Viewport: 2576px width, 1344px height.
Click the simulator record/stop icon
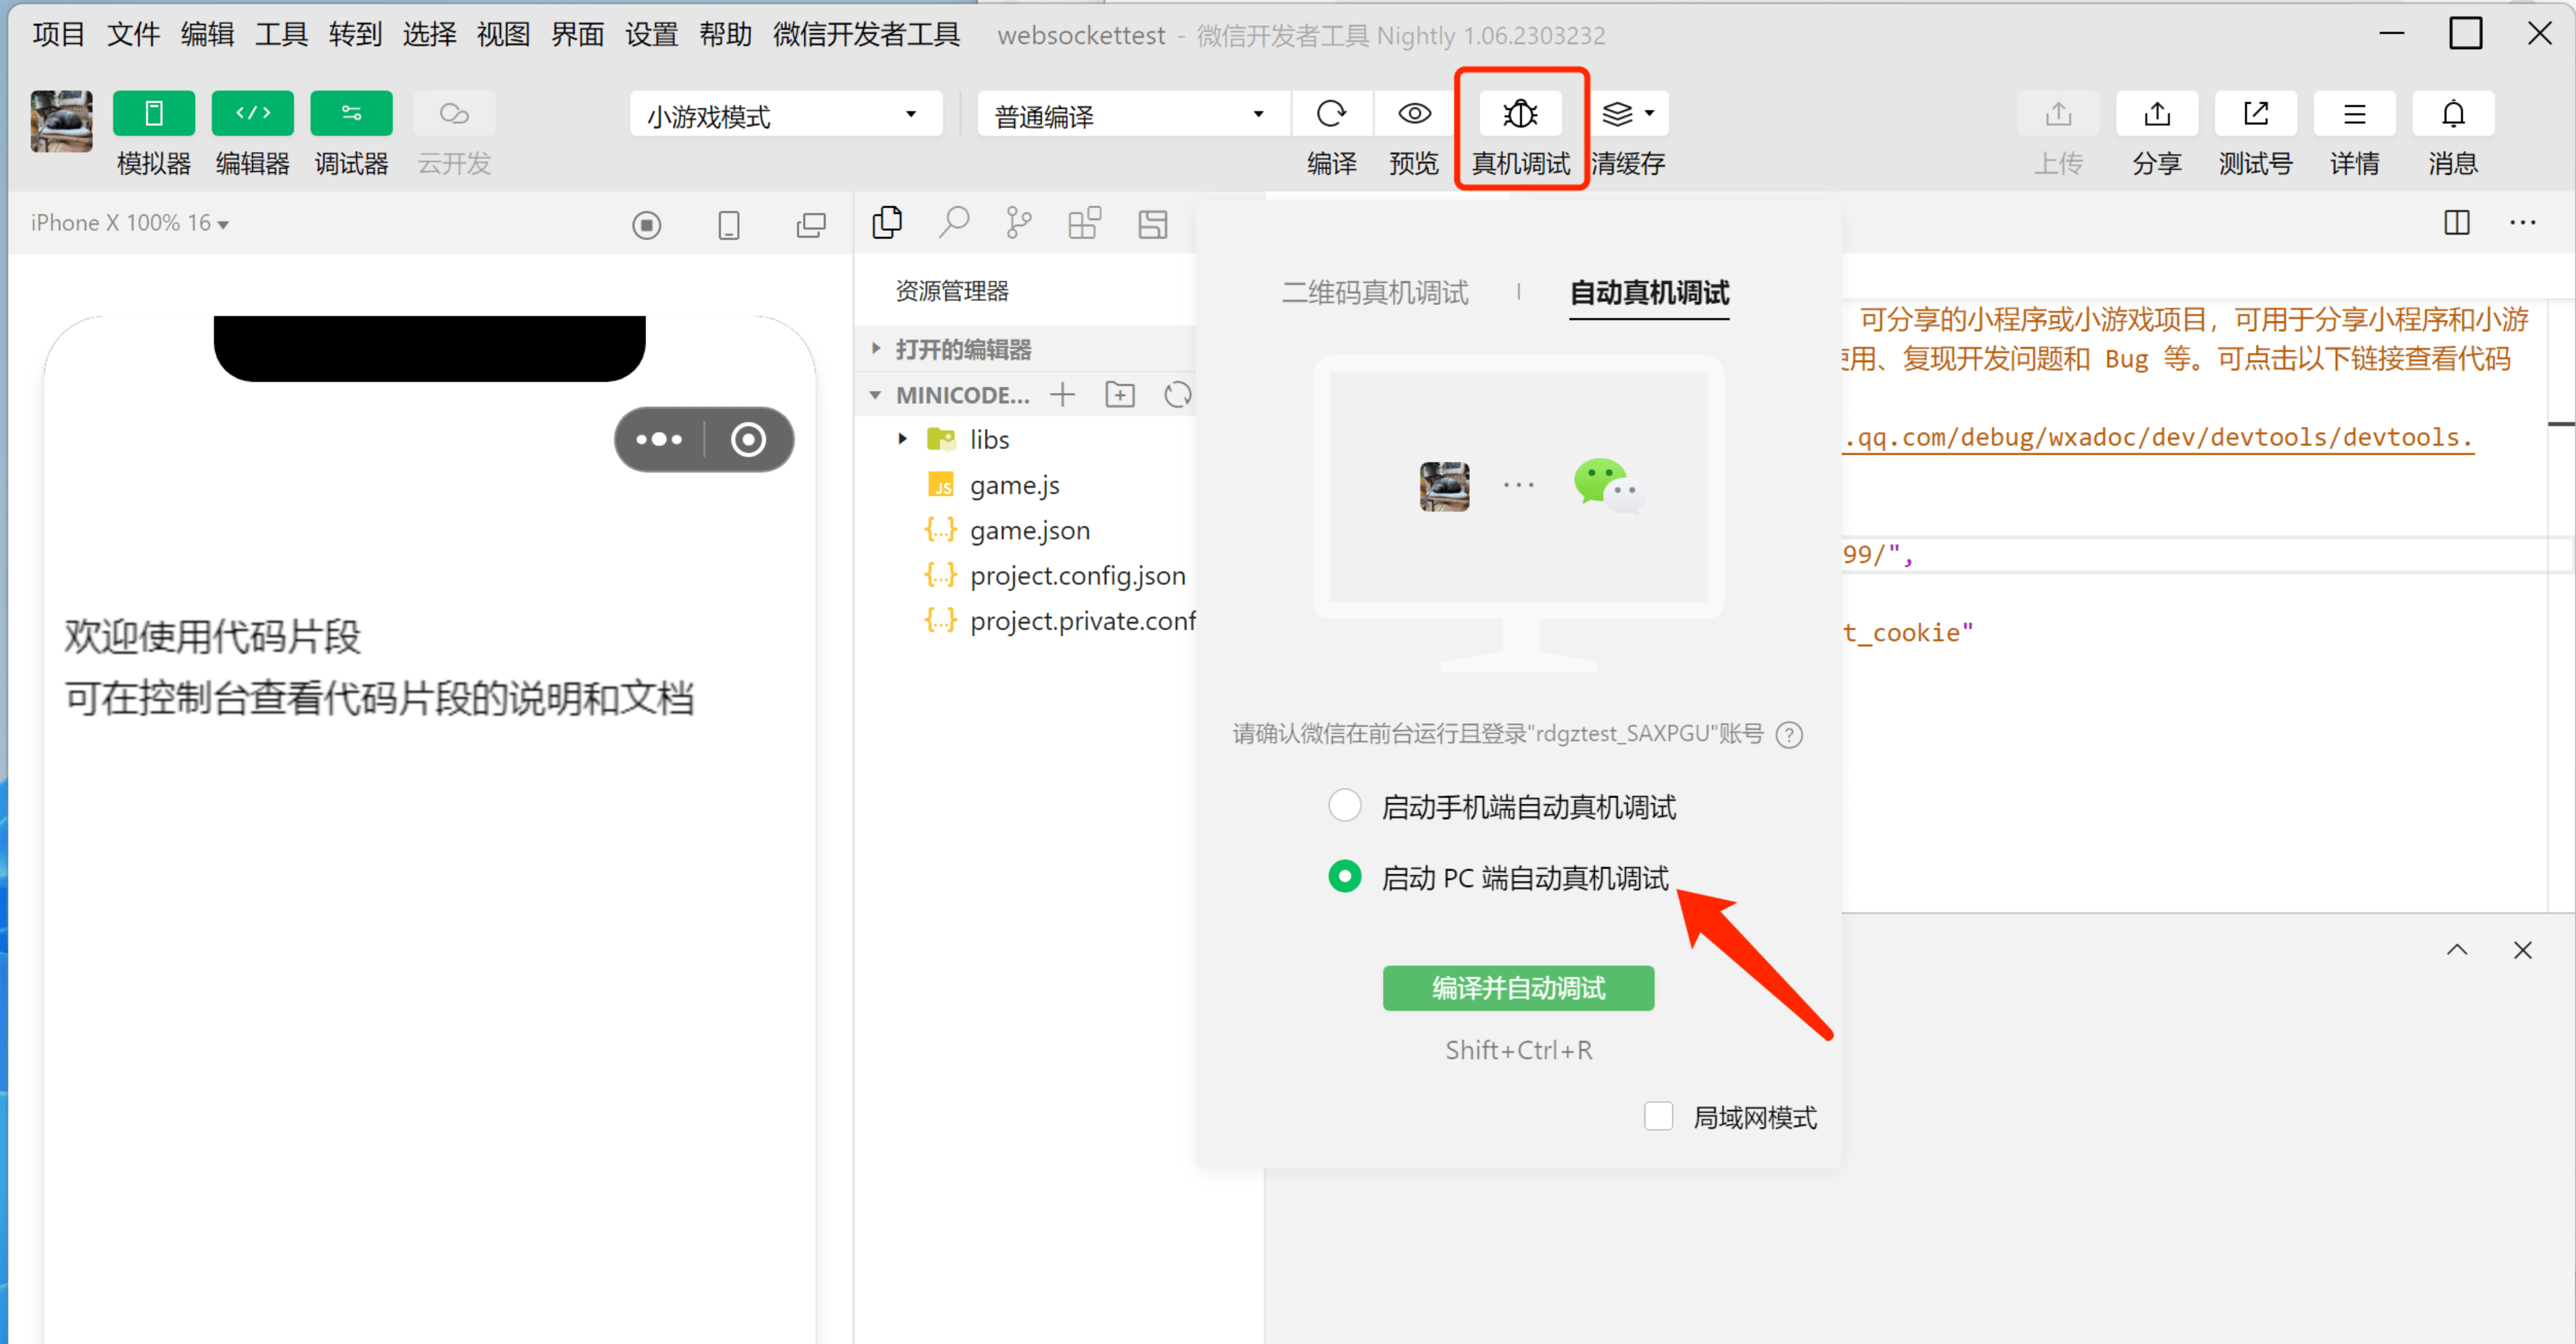click(x=647, y=225)
